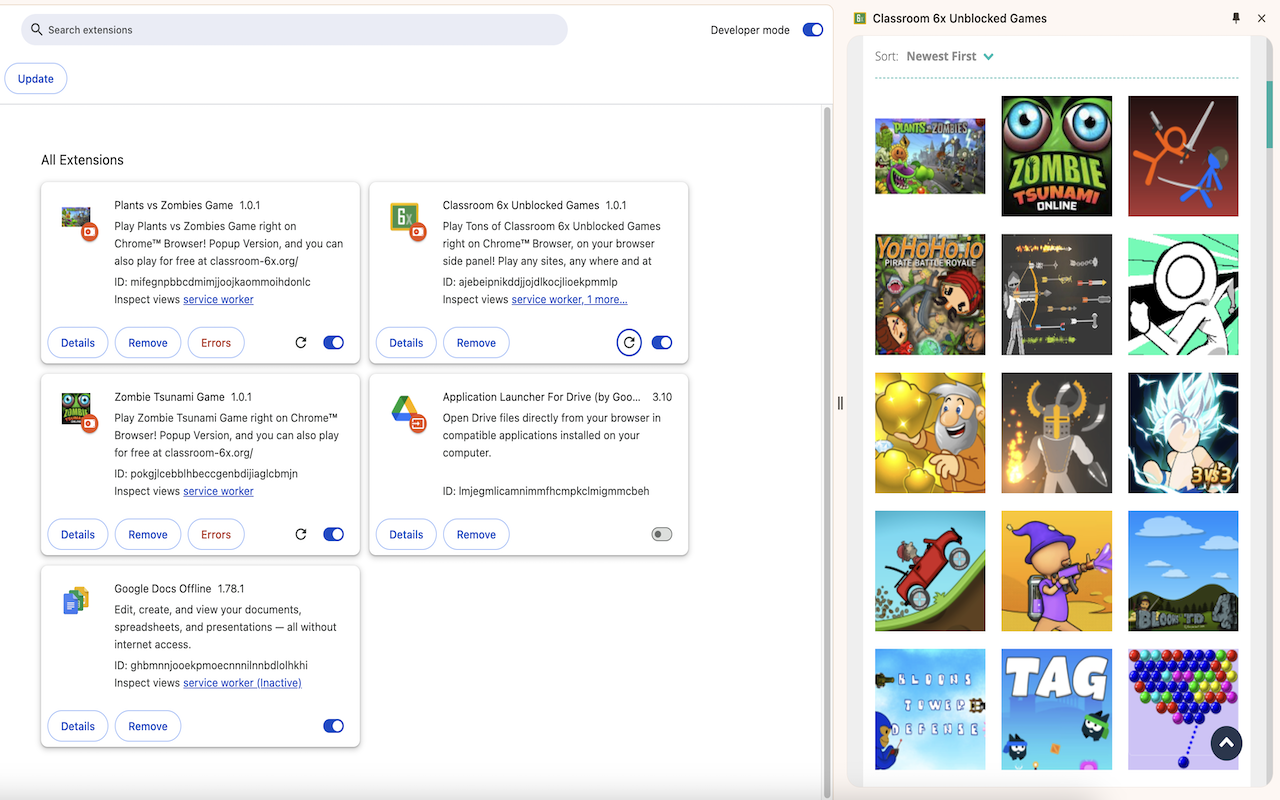Open the hill climb red car thumbnail
The height and width of the screenshot is (800, 1280).
[x=930, y=571]
